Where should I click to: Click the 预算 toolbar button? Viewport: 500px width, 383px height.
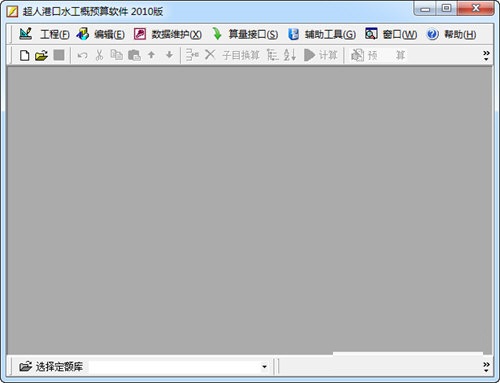378,55
